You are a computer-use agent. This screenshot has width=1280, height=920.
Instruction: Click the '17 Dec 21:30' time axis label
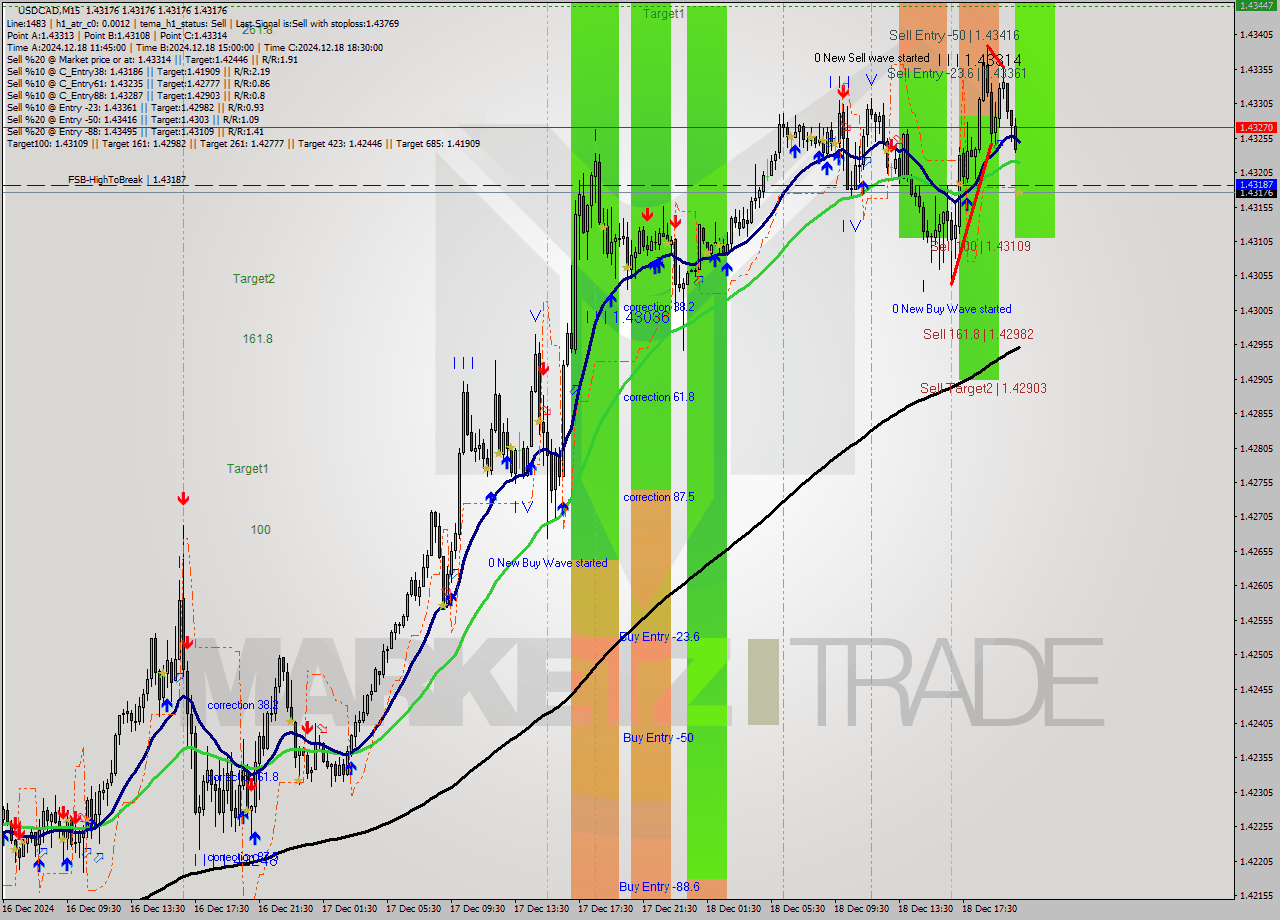(669, 909)
